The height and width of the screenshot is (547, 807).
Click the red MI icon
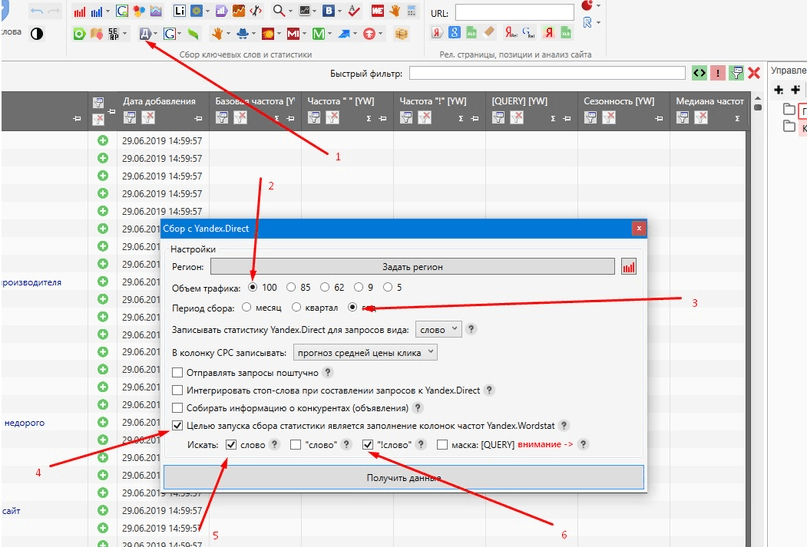pos(293,34)
